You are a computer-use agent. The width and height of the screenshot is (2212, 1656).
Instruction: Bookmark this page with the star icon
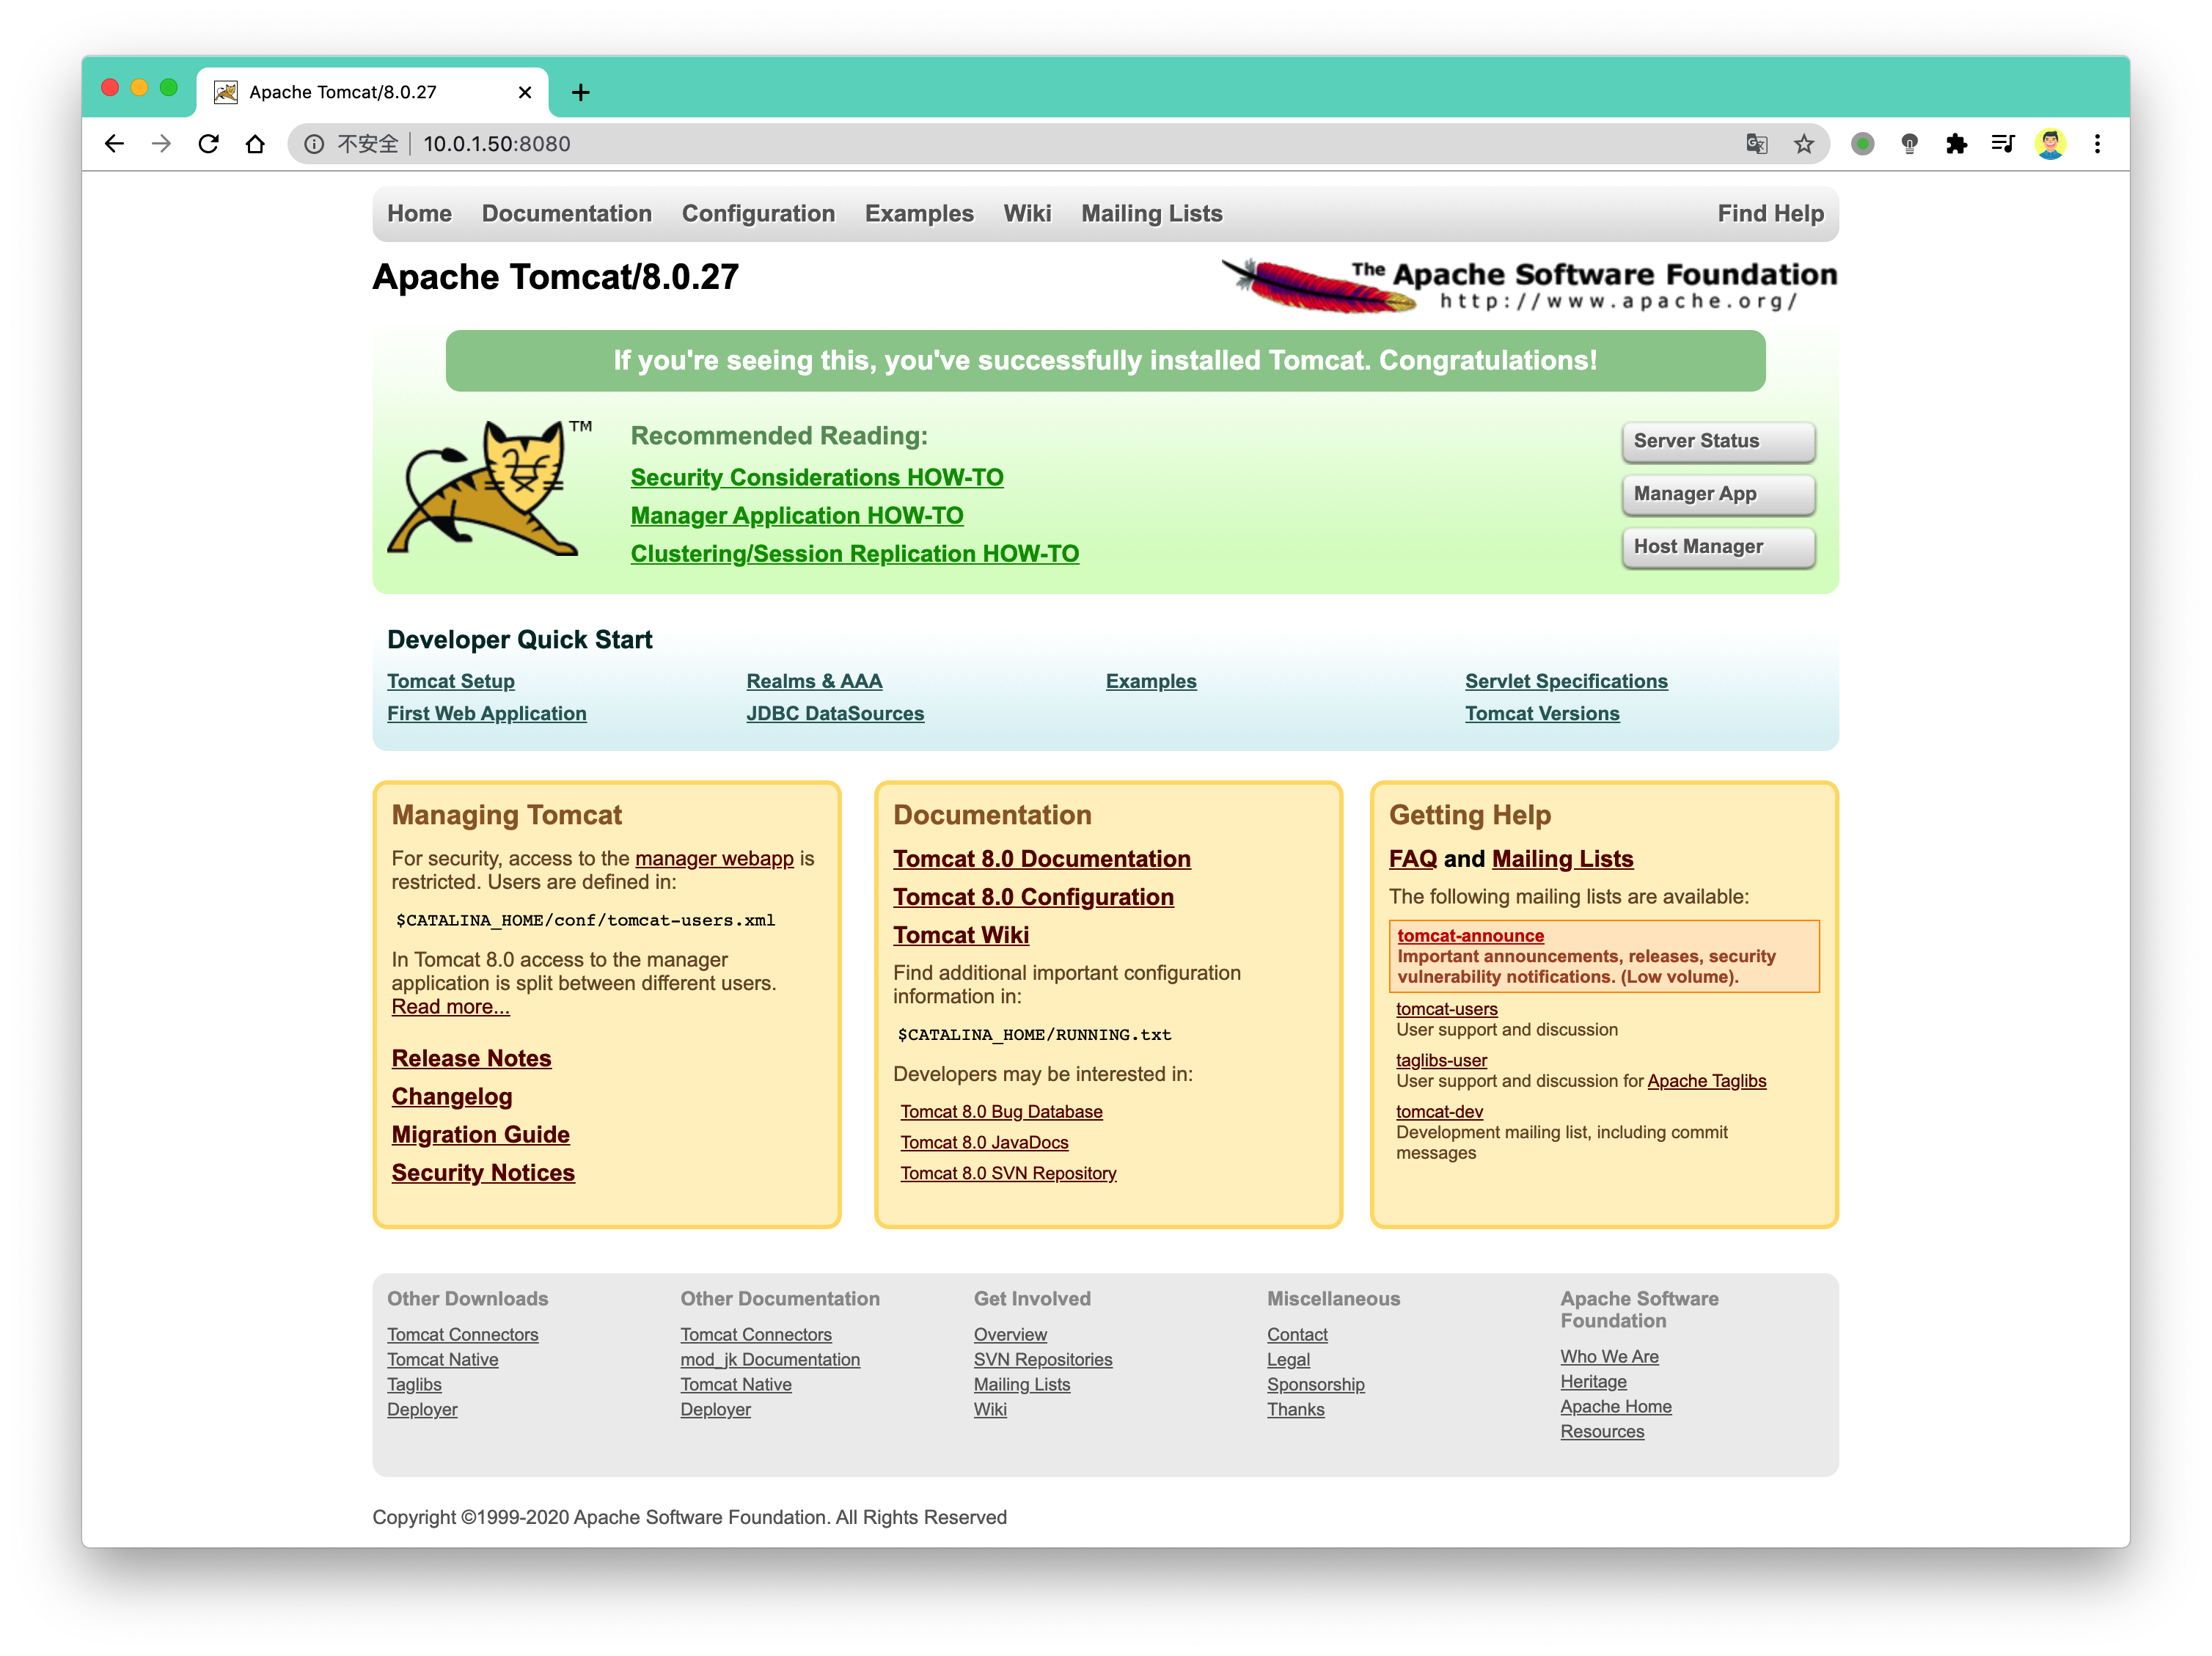tap(1804, 144)
